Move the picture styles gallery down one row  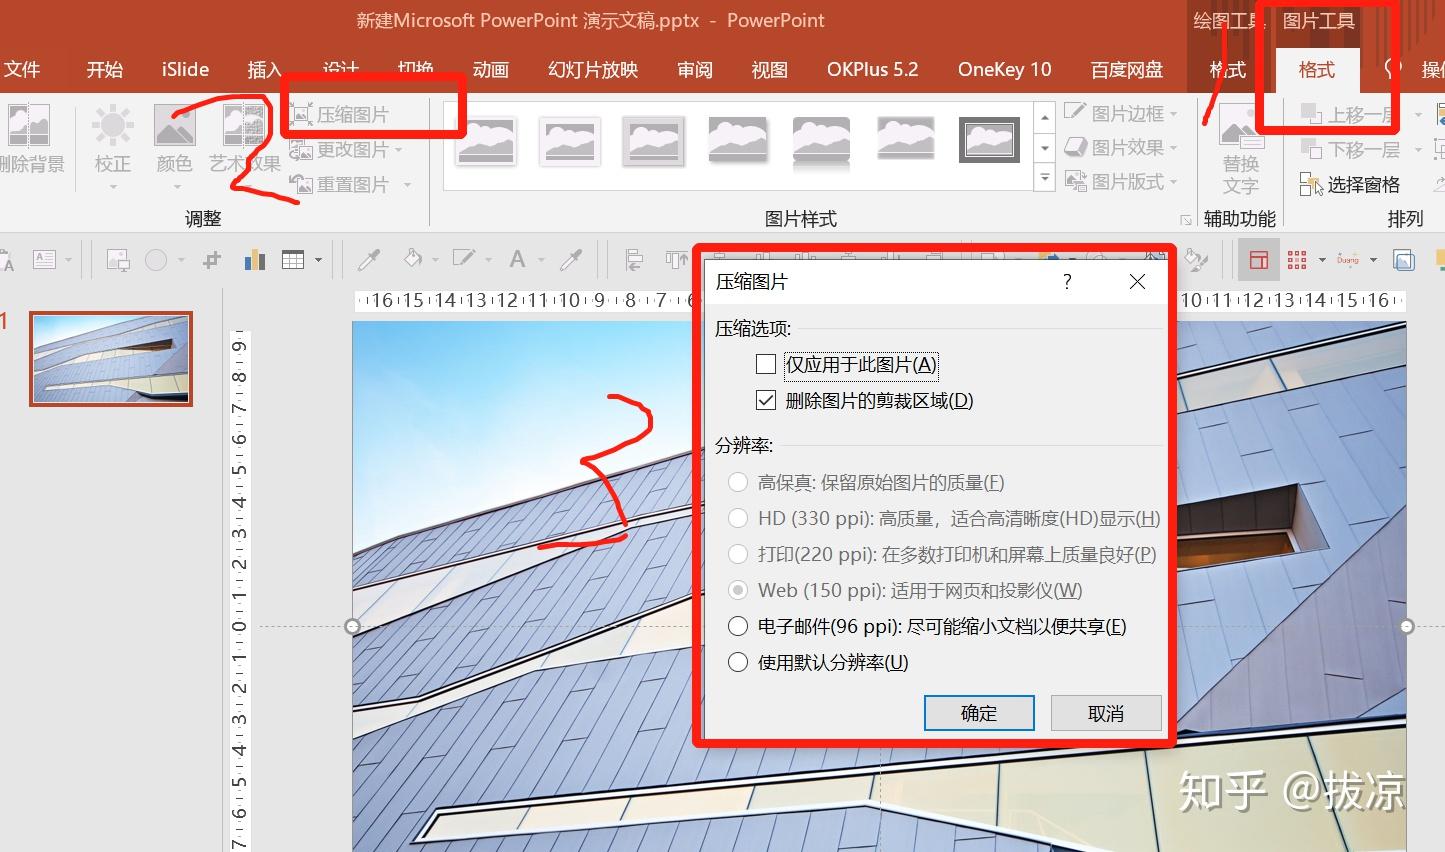(x=1044, y=148)
